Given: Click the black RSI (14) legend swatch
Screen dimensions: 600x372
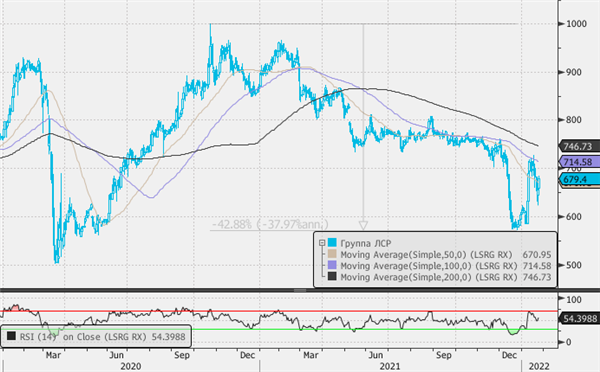Looking at the screenshot, I should pos(11,336).
